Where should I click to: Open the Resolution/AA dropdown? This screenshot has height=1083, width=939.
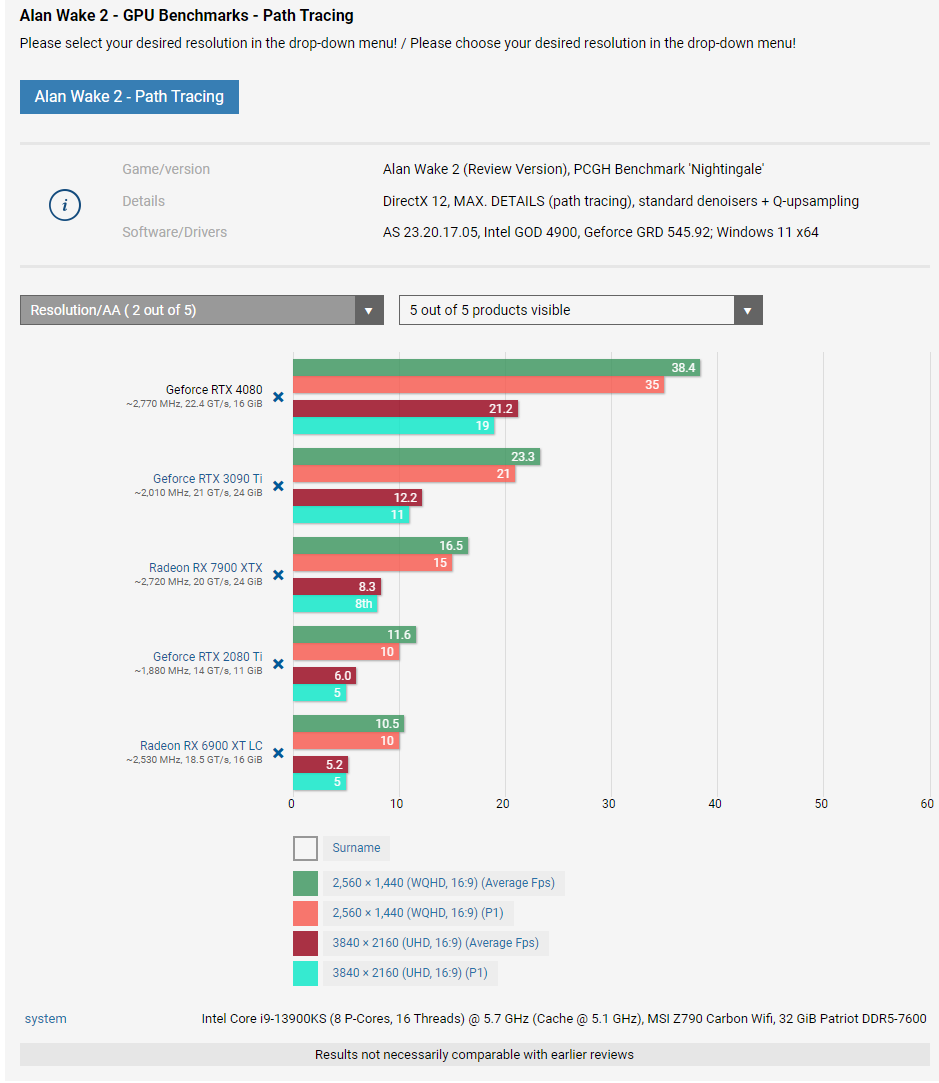[188, 310]
